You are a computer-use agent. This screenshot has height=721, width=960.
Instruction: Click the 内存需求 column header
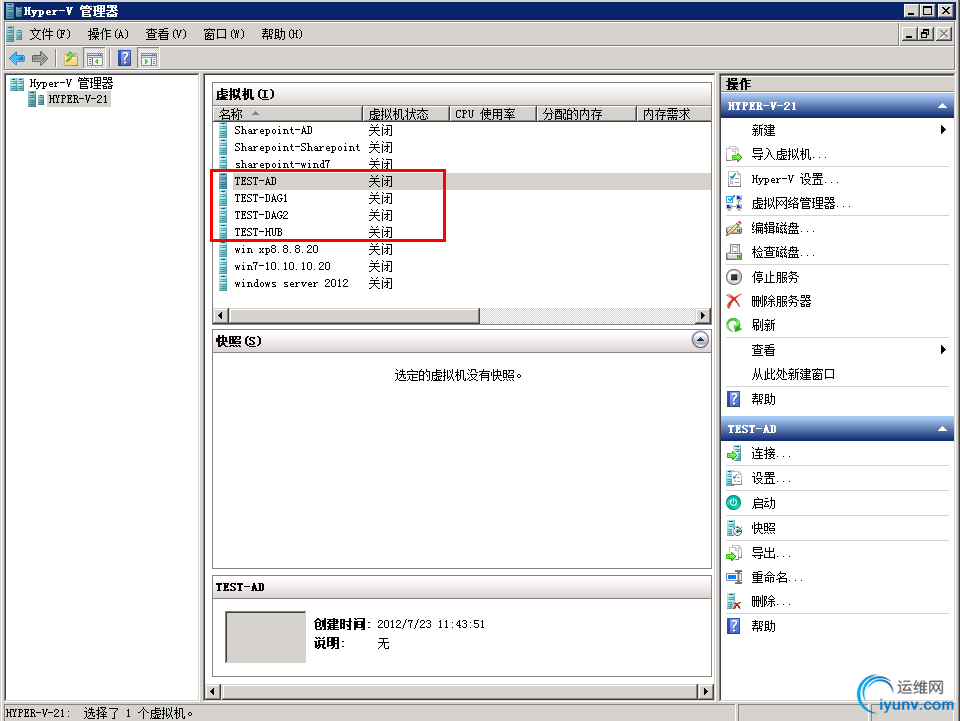(x=673, y=114)
